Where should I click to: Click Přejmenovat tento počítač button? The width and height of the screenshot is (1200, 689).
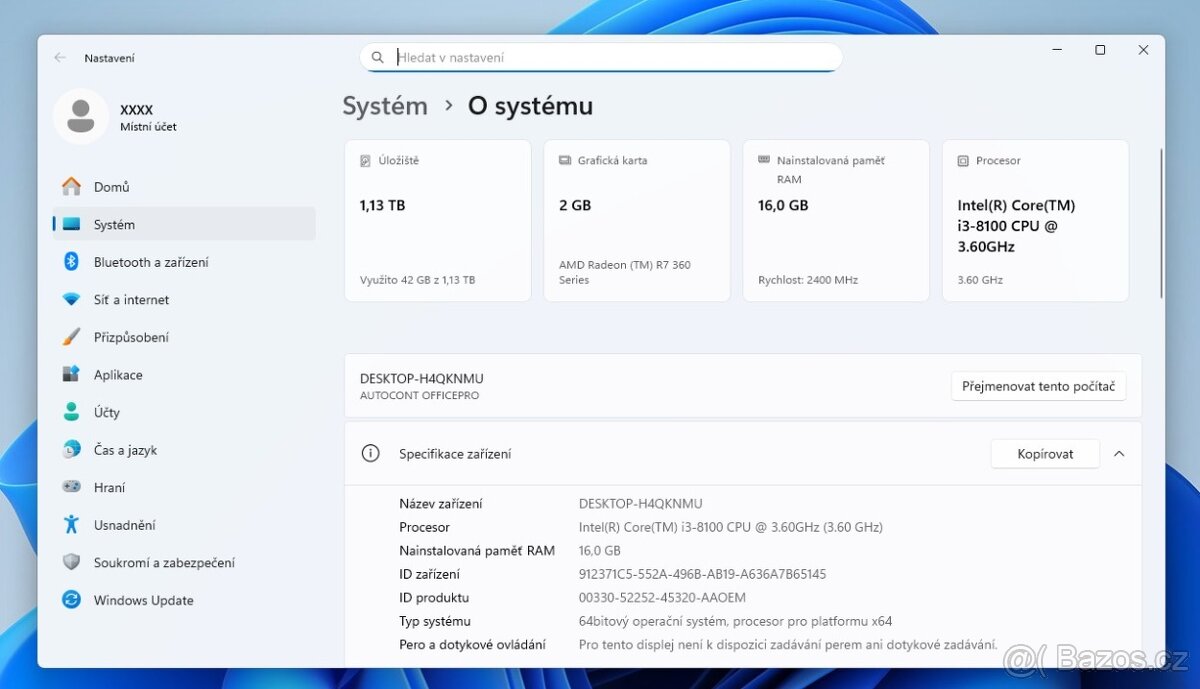(1038, 385)
